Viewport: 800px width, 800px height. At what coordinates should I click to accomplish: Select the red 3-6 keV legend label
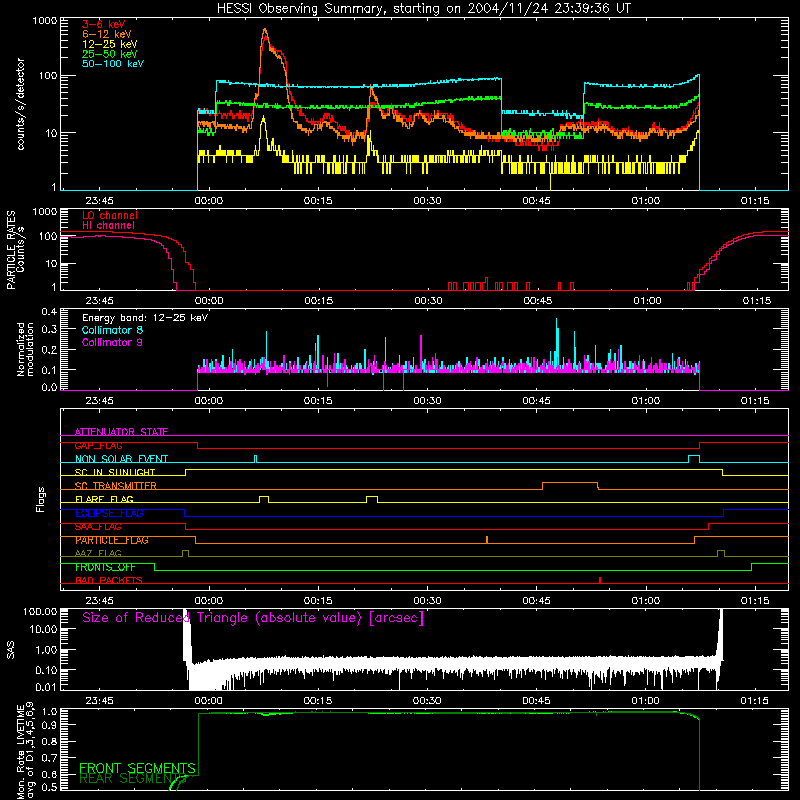click(x=104, y=24)
